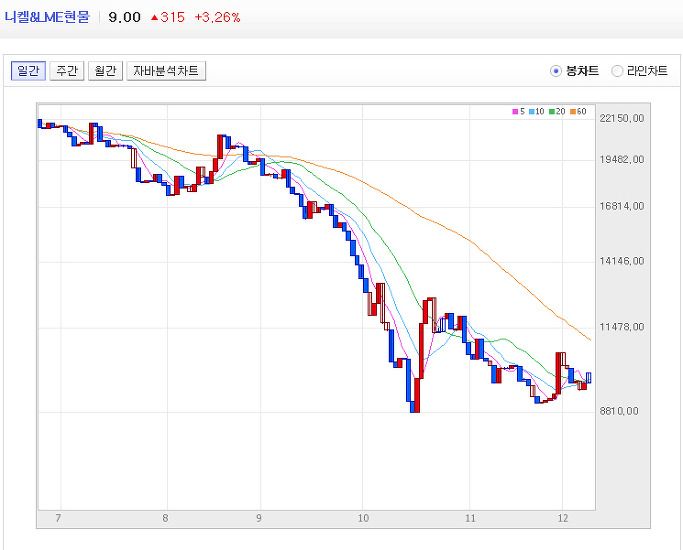Open the 자바분석차트 analysis chart
Viewport: 683px width, 550px height.
pos(166,71)
